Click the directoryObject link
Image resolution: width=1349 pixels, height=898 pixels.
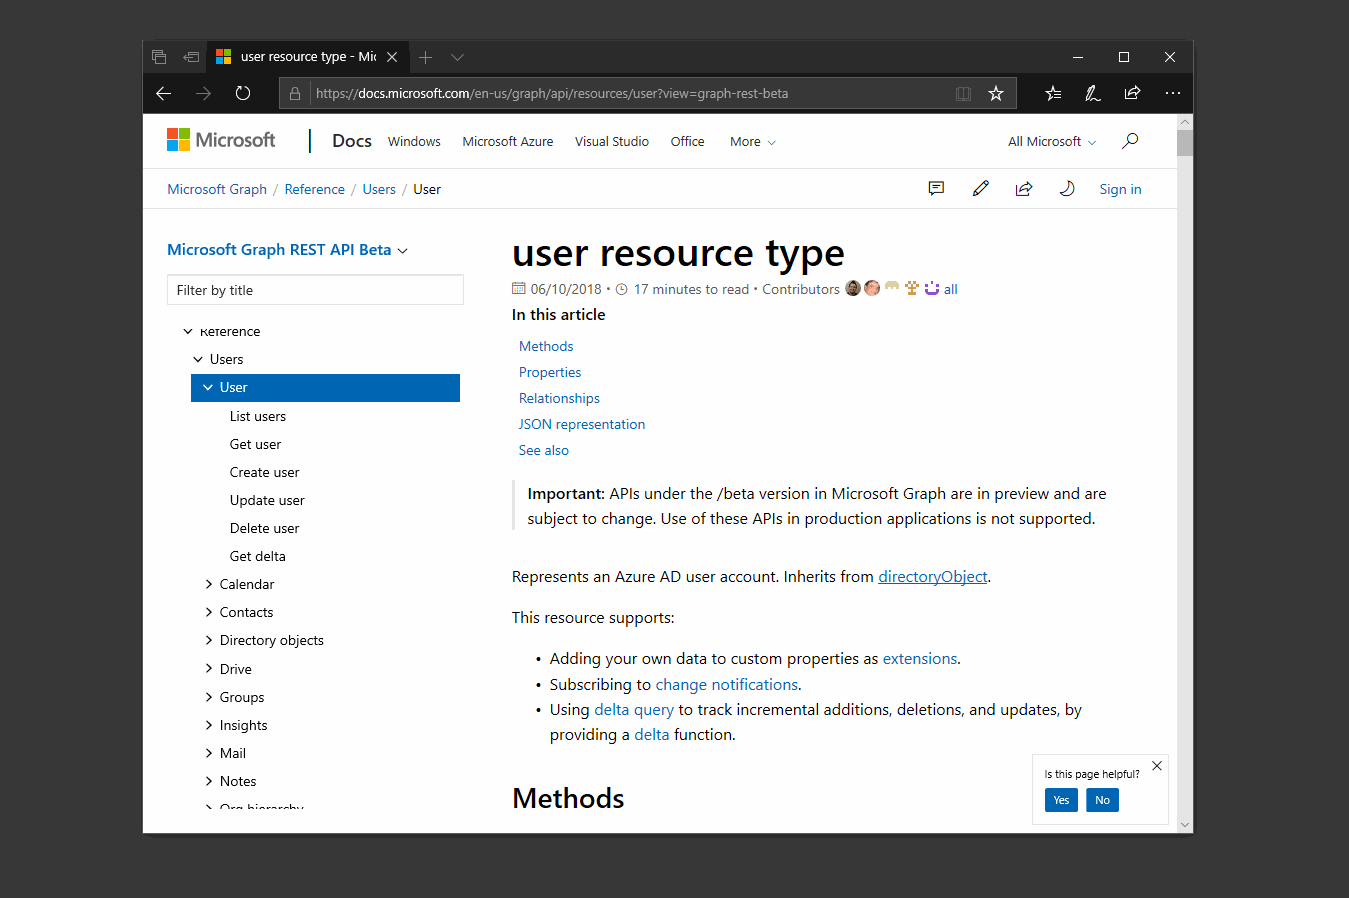pos(932,576)
